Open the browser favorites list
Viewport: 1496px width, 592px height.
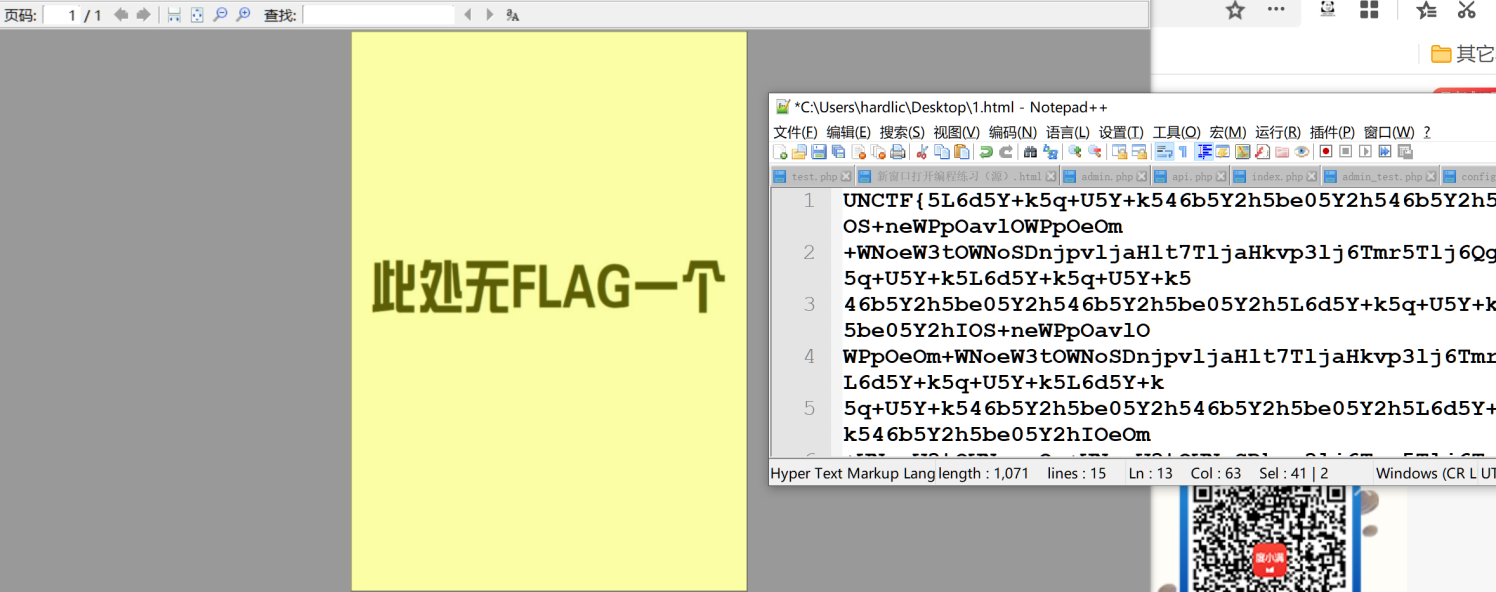pos(1426,10)
